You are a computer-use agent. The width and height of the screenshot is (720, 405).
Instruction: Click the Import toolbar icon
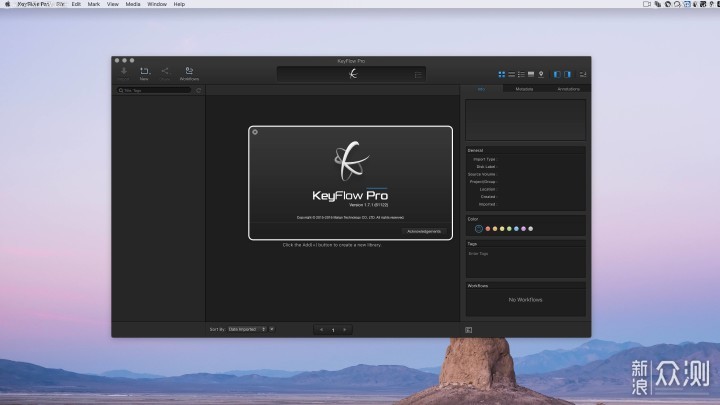[x=124, y=73]
